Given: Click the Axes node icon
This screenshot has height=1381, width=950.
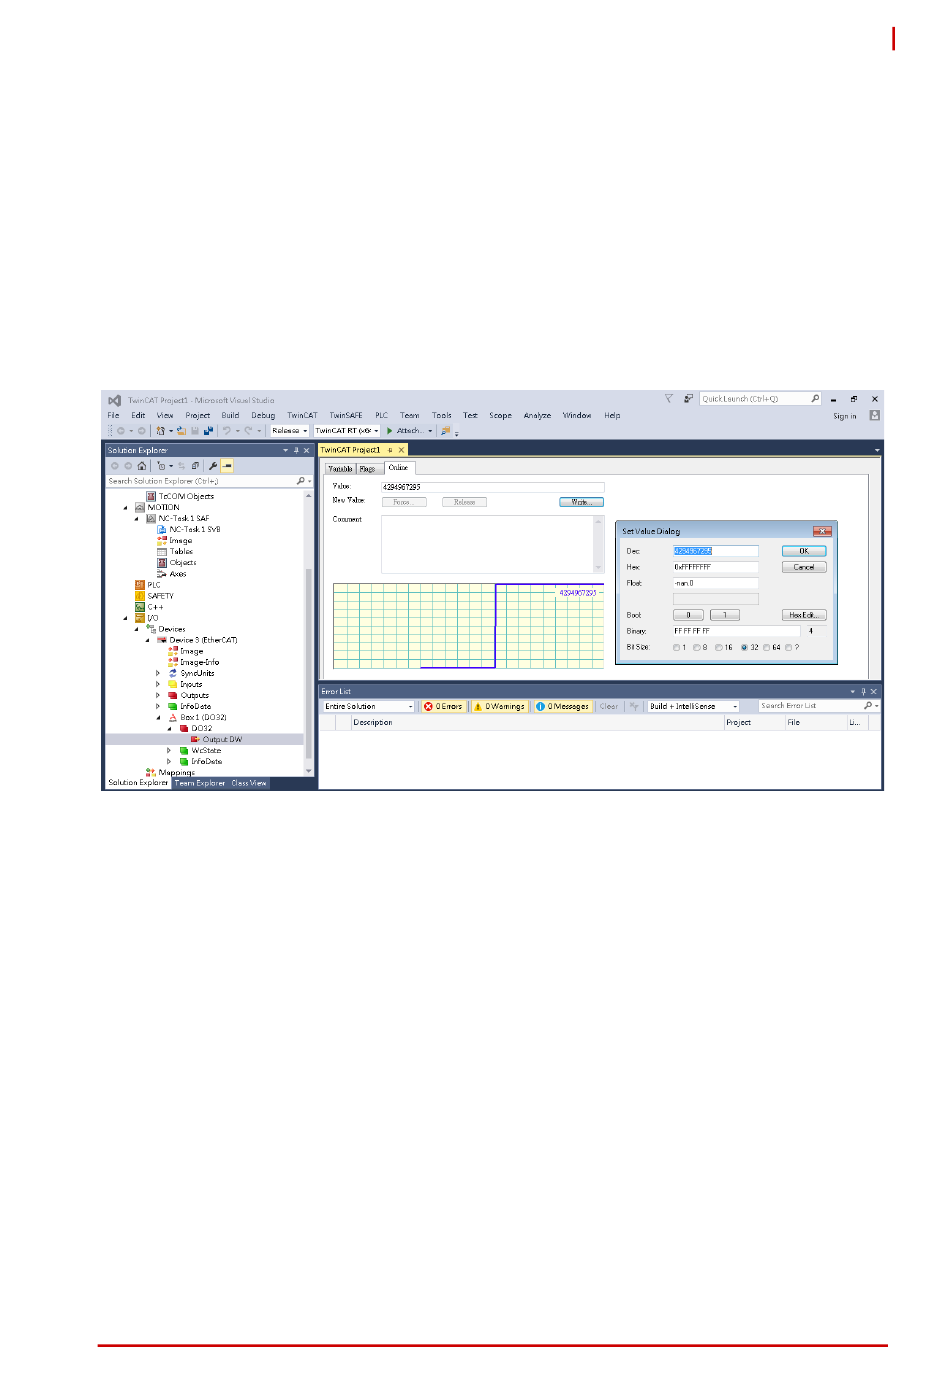Looking at the screenshot, I should pos(162,574).
